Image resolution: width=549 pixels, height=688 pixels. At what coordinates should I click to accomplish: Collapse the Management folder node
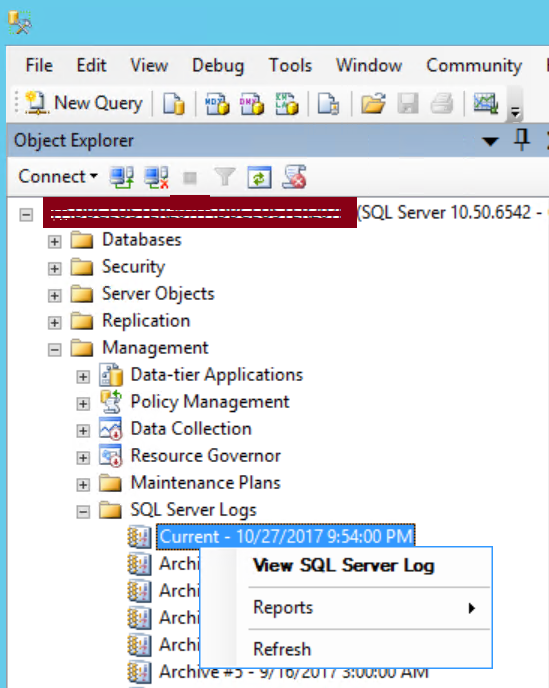click(x=54, y=349)
